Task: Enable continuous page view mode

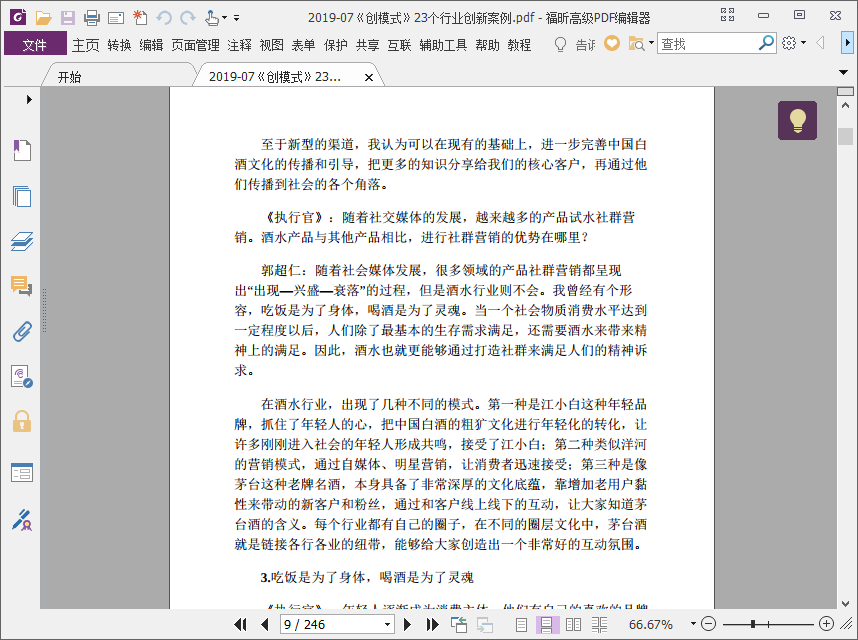Action: click(x=546, y=624)
